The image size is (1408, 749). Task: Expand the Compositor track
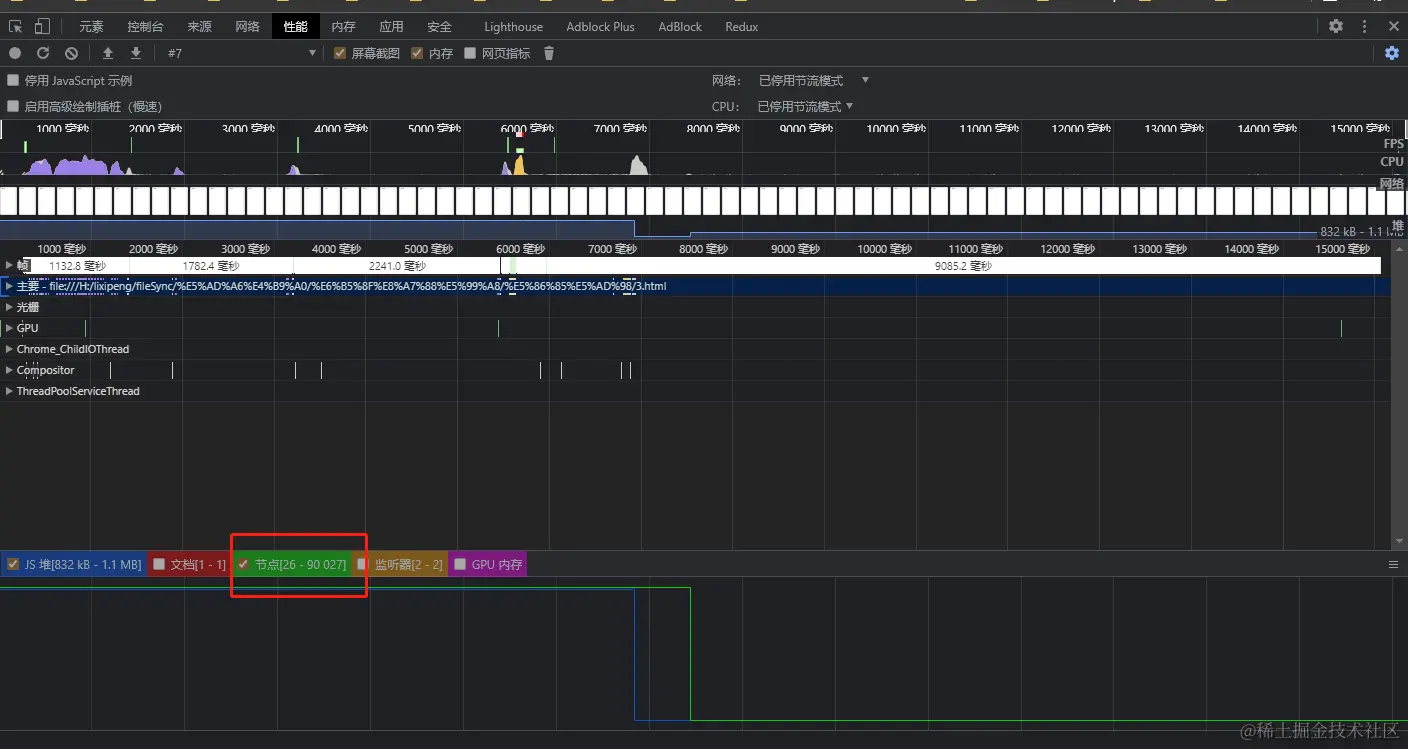click(10, 370)
